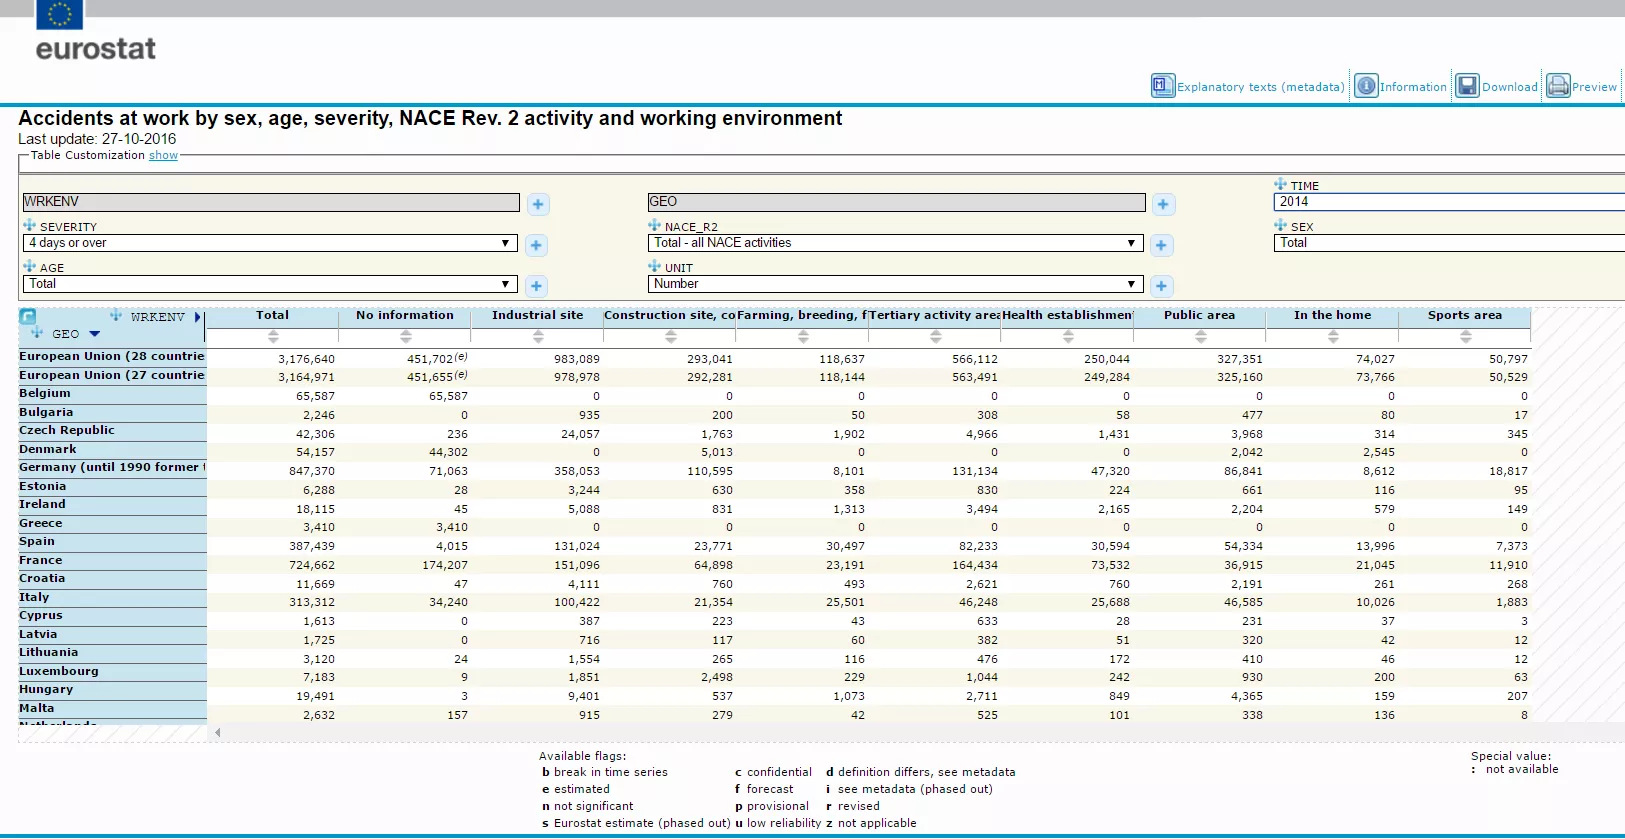This screenshot has width=1625, height=839.
Task: Click the plus button beside NACE_R2 dropdown
Action: (1161, 245)
